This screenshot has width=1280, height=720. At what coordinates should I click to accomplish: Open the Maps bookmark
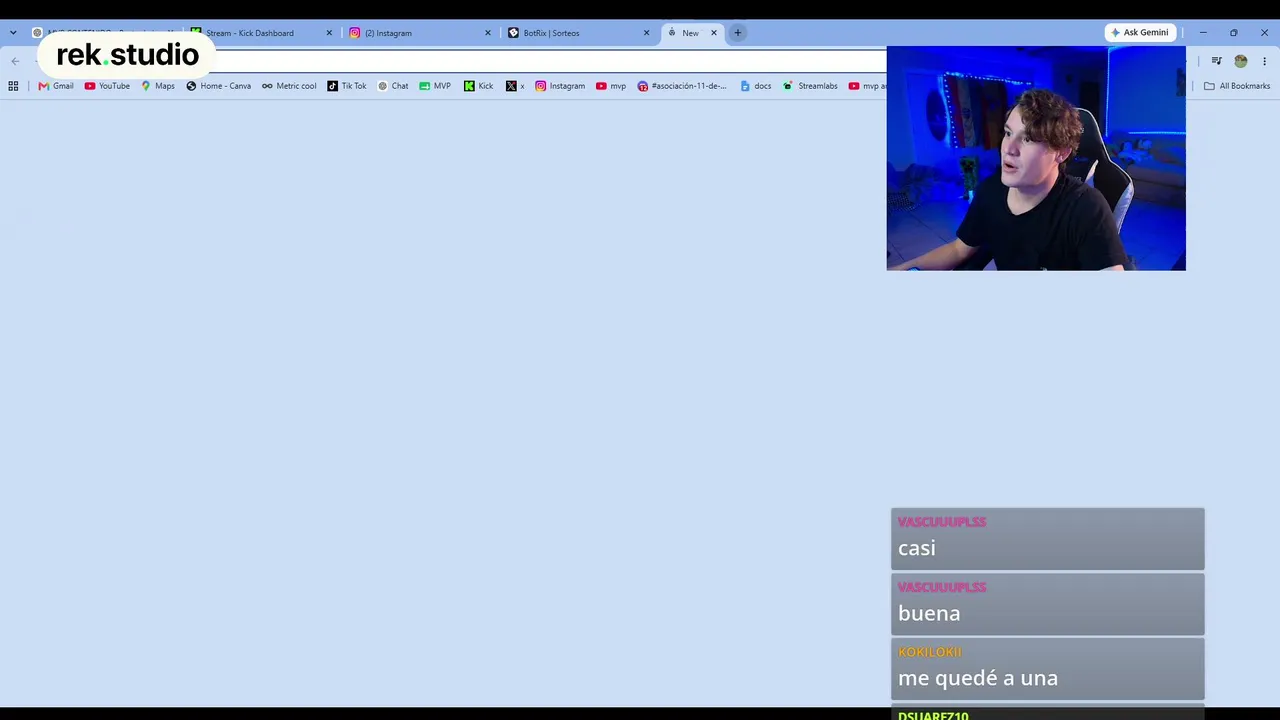pos(157,86)
